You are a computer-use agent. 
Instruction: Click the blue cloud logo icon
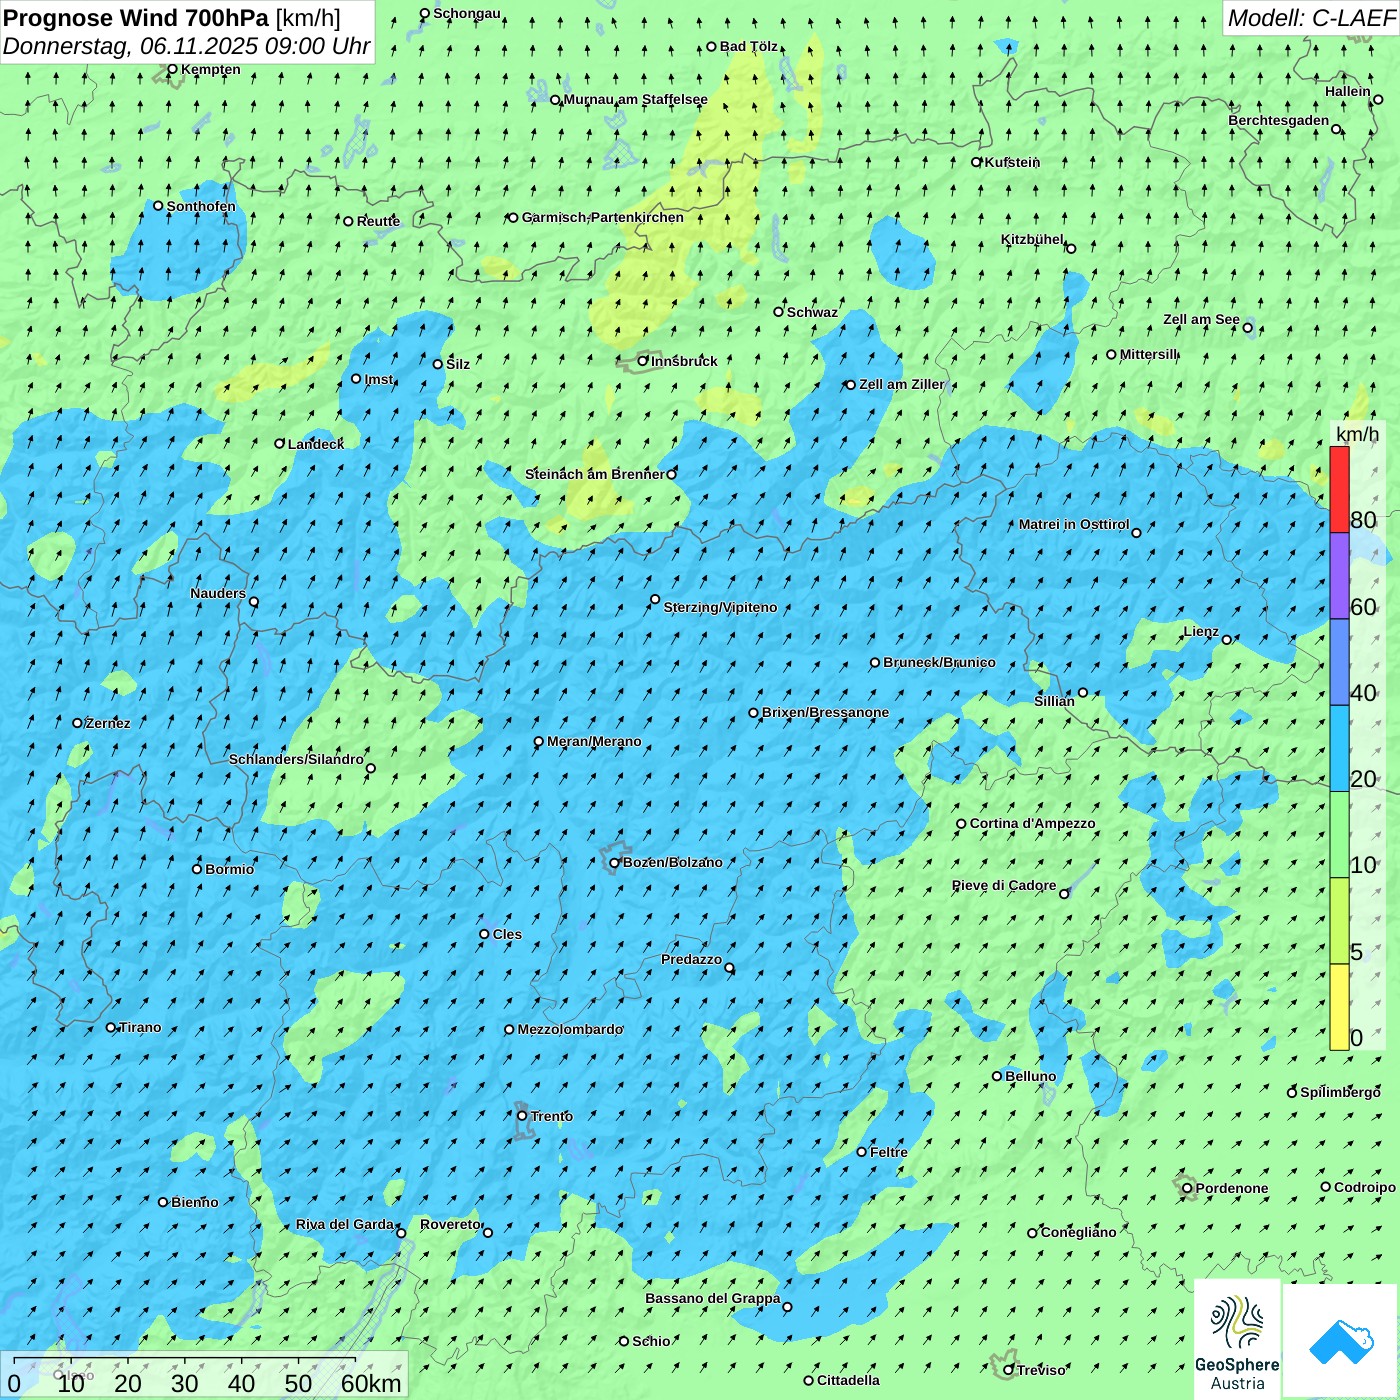(1340, 1341)
